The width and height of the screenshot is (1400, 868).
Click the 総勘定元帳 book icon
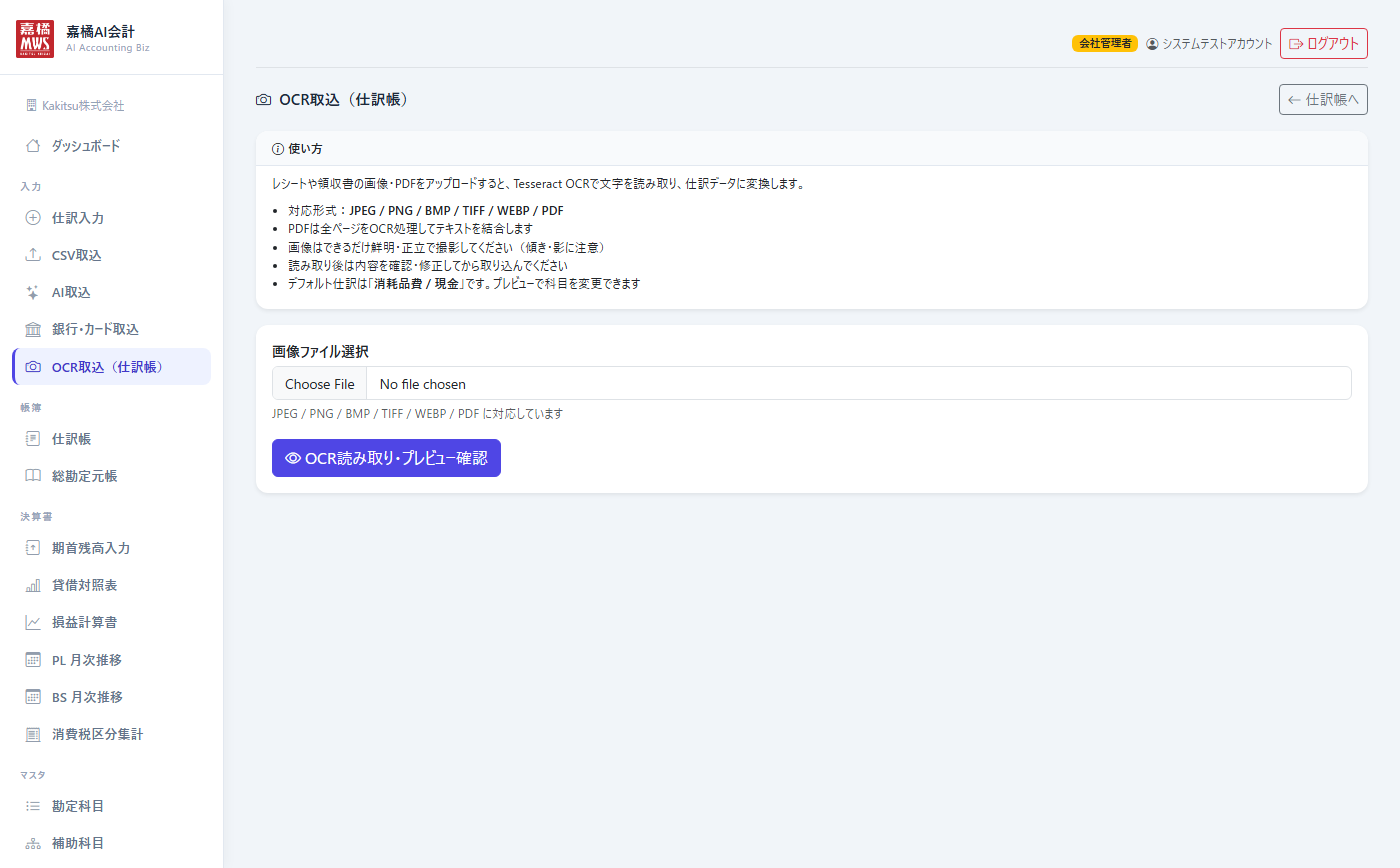(33, 476)
